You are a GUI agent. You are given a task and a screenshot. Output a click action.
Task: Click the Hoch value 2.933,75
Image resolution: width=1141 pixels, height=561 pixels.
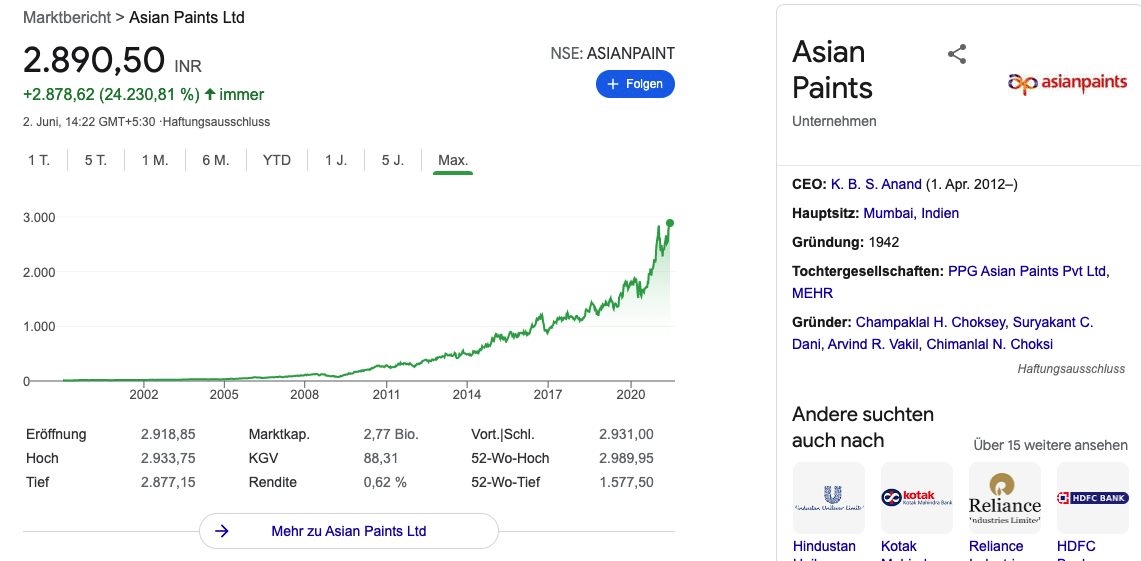168,458
